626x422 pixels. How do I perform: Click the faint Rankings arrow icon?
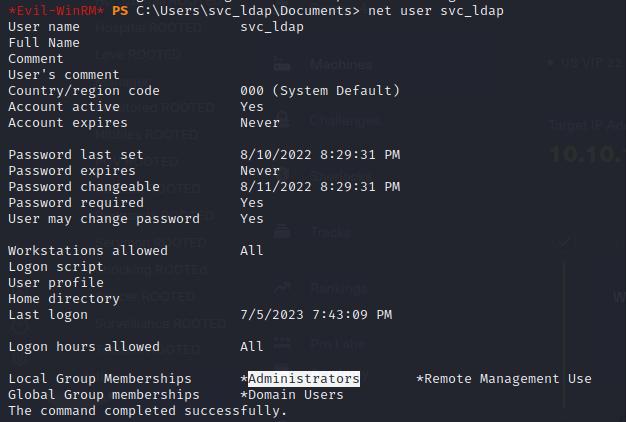(282, 288)
